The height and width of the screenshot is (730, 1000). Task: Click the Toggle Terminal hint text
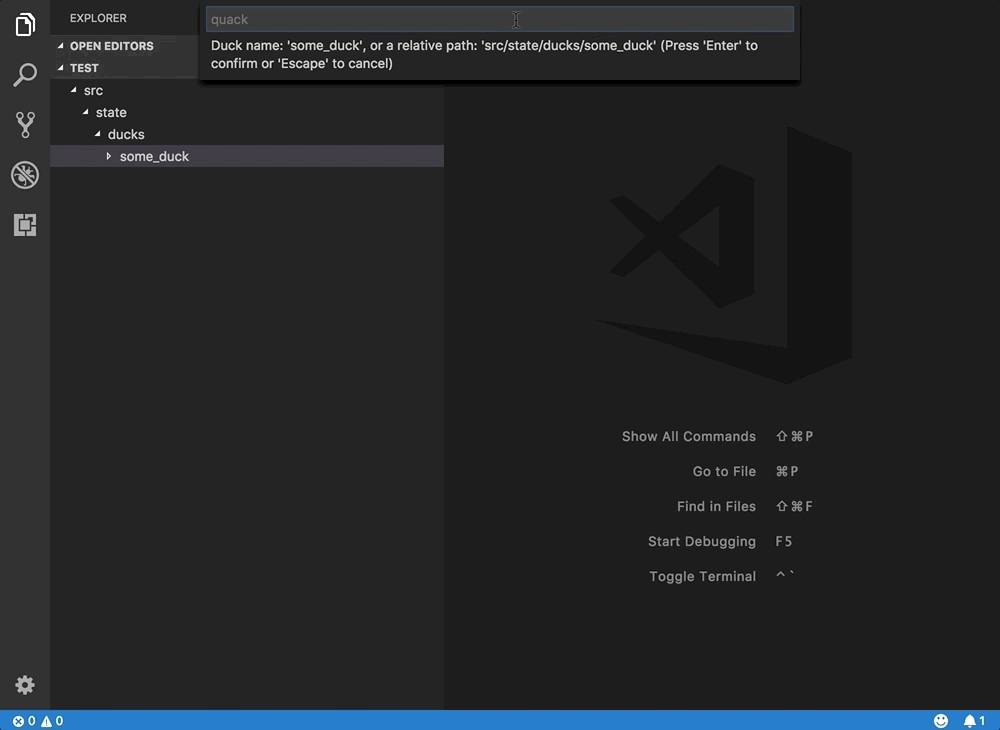[702, 577]
